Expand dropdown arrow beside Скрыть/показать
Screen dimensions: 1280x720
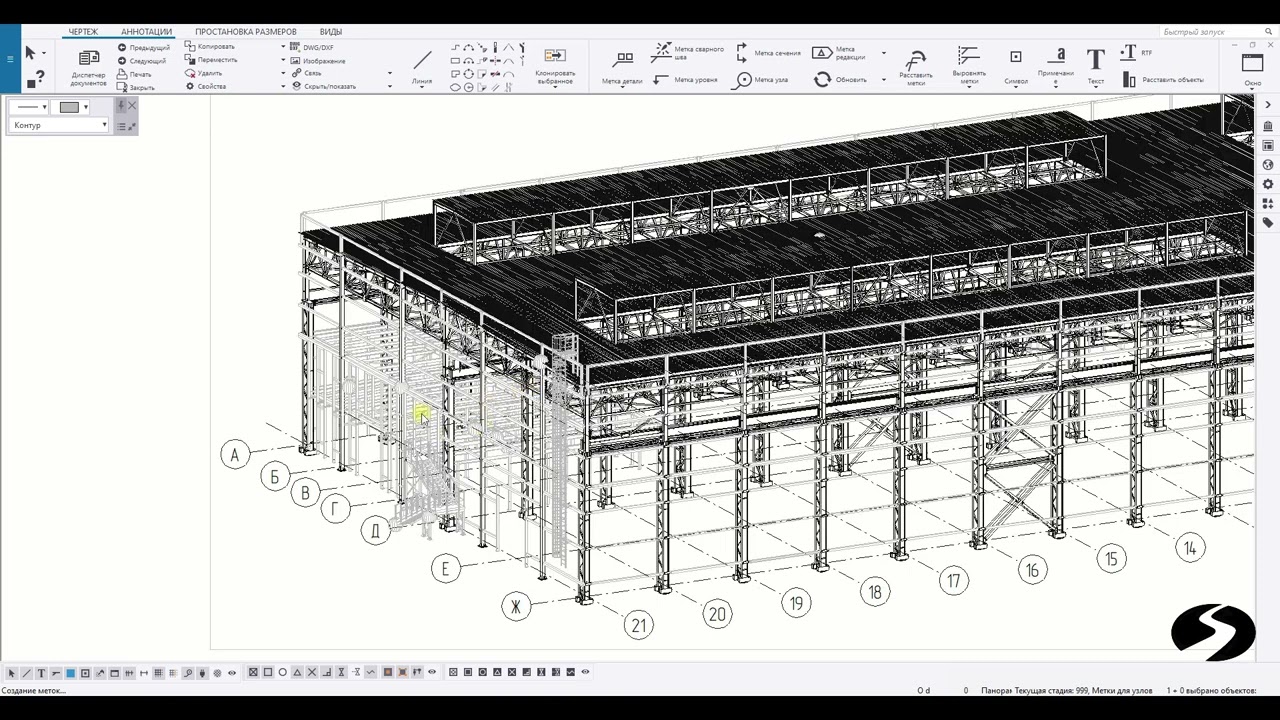[389, 87]
